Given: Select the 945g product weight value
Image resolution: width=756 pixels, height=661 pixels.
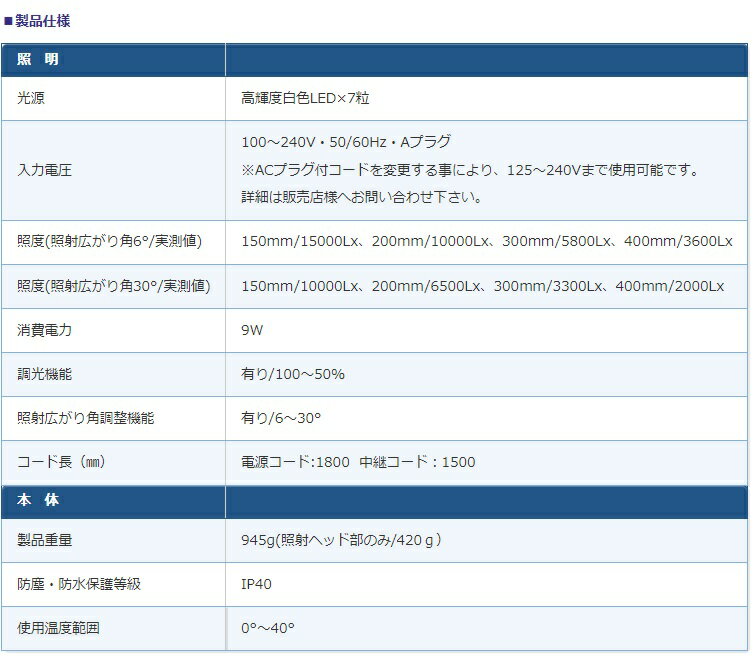Looking at the screenshot, I should tap(342, 540).
